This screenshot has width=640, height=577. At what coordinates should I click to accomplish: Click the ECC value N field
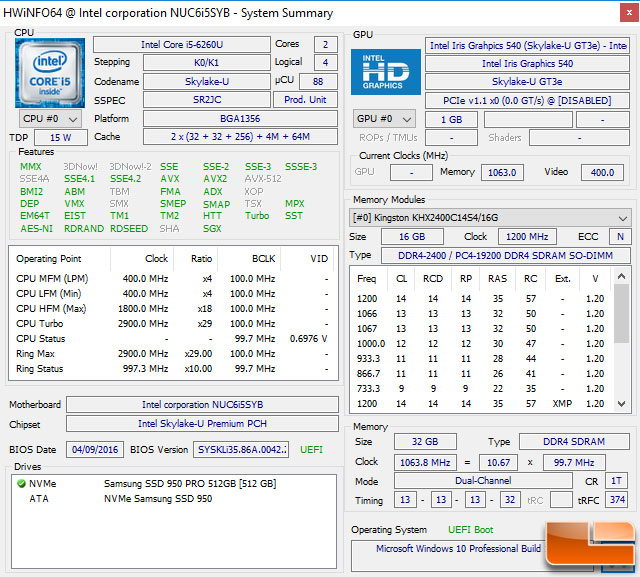pyautogui.click(x=620, y=237)
